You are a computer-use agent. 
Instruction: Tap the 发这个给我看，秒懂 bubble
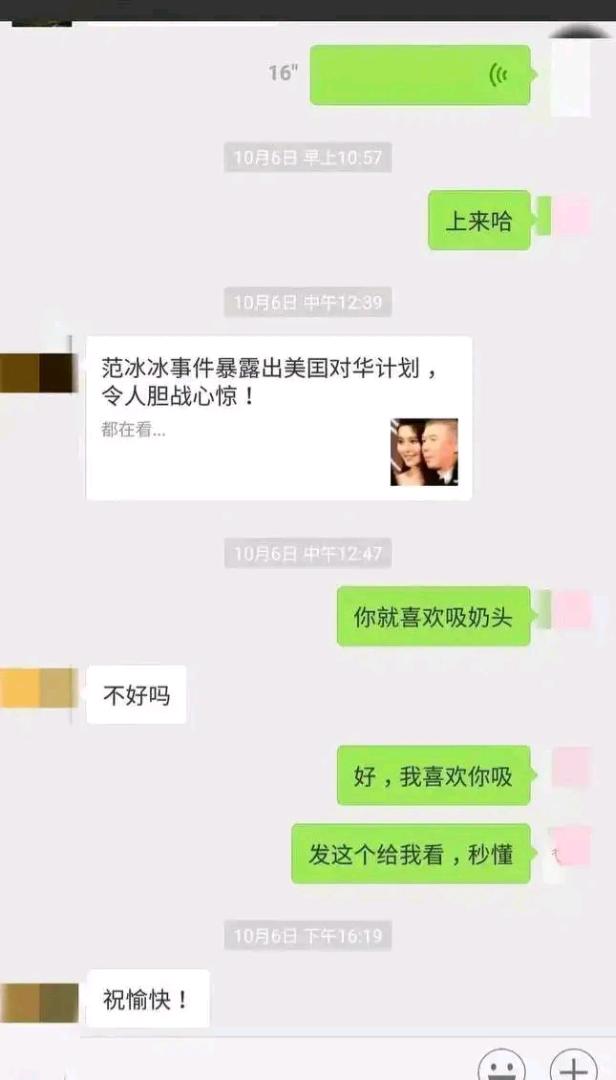click(x=411, y=854)
